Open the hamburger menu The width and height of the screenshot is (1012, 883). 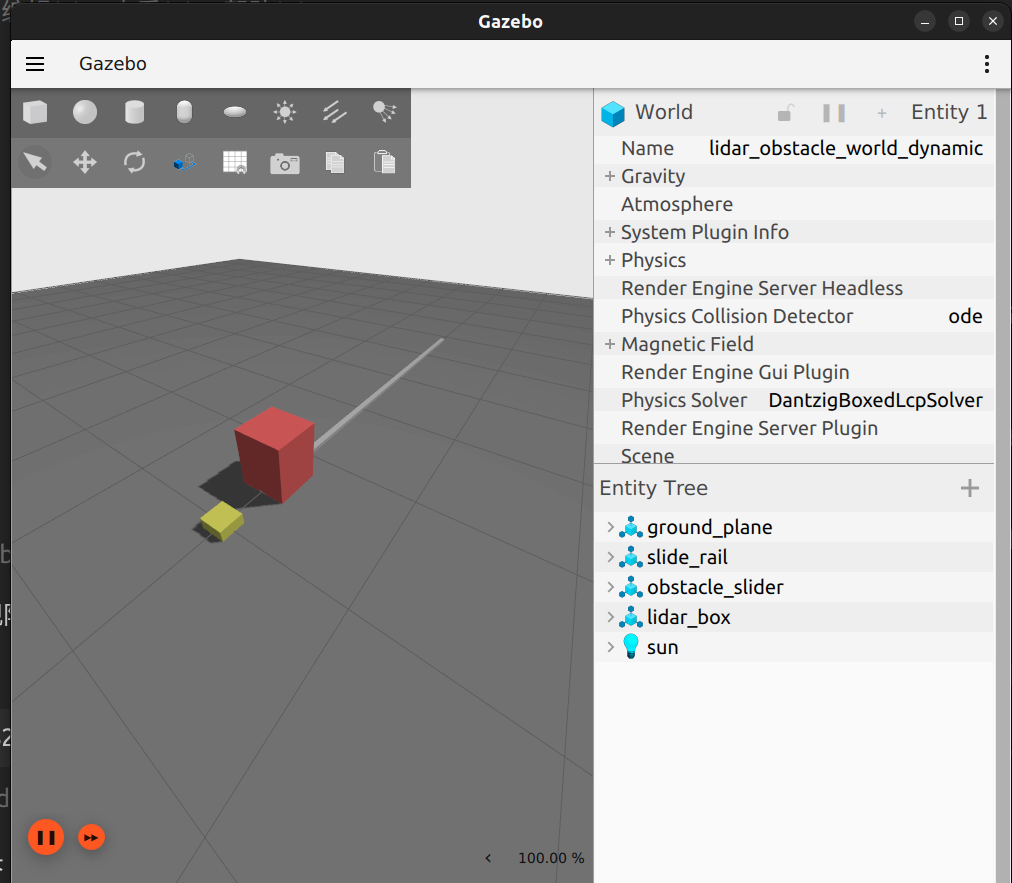point(35,64)
